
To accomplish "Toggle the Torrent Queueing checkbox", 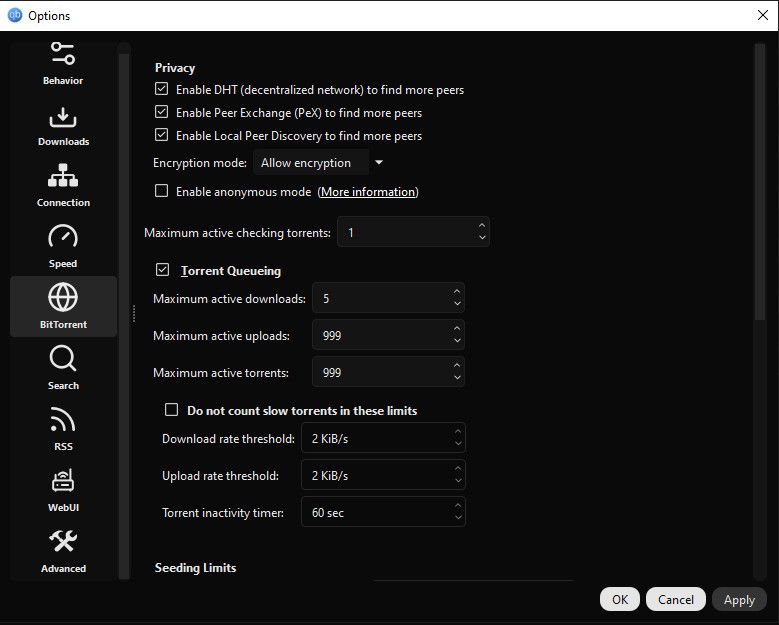I will point(162,270).
